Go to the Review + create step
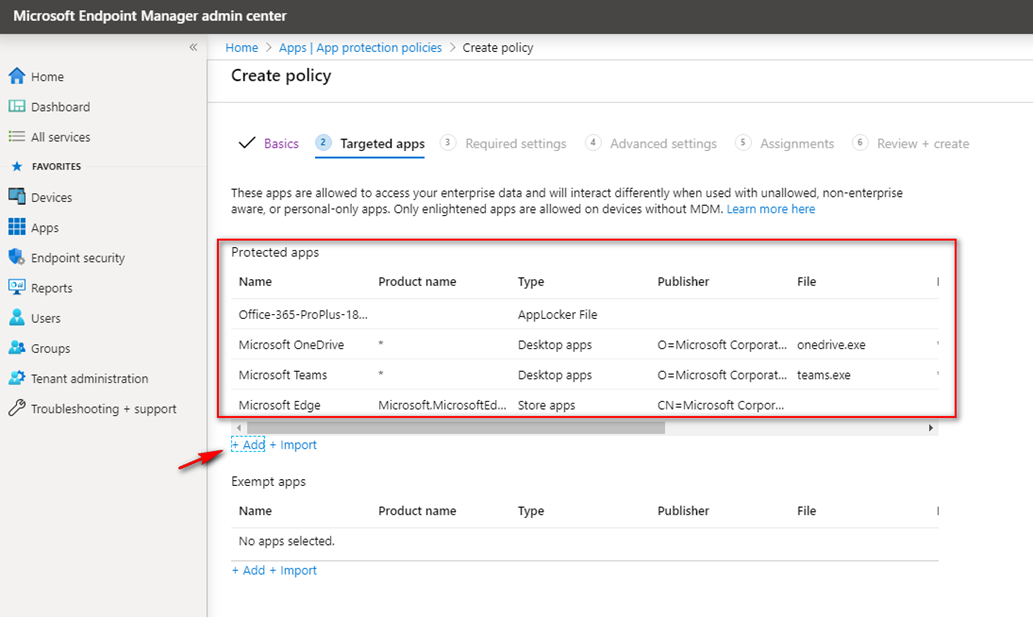This screenshot has width=1033, height=617. point(923,144)
